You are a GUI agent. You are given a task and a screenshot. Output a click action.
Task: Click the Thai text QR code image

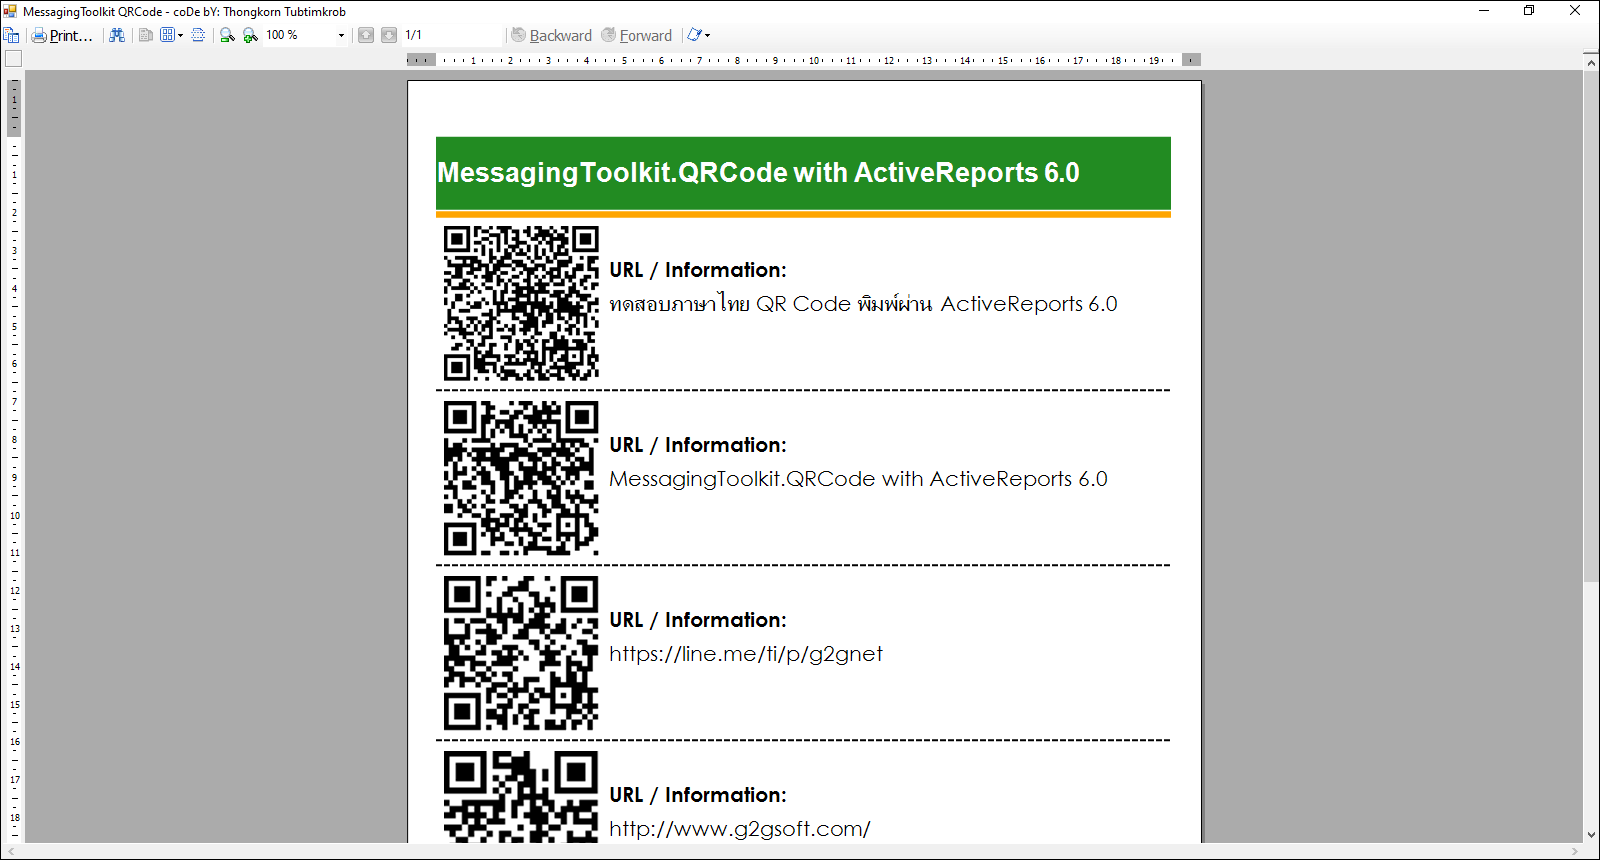[x=521, y=303]
